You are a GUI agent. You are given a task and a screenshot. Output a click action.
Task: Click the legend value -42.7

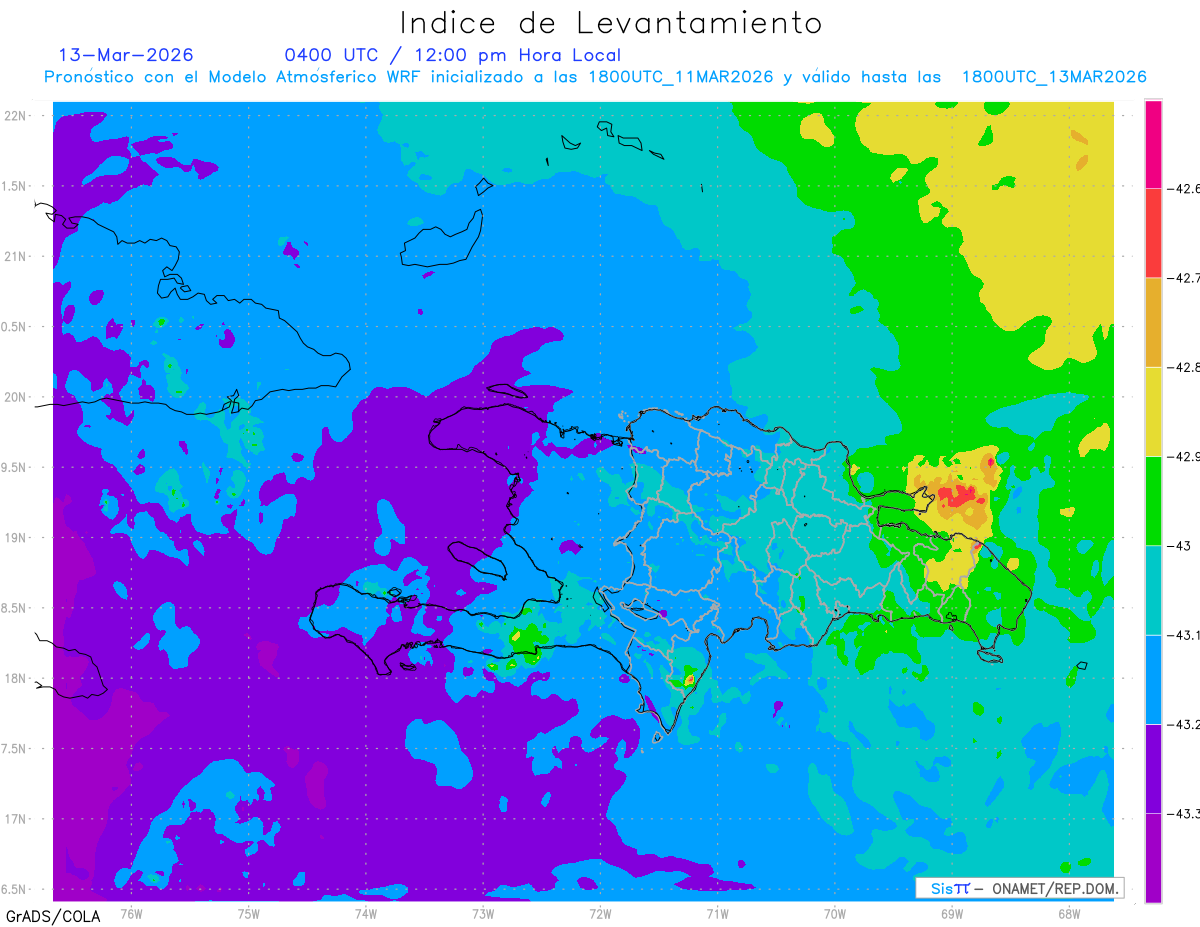1184,277
